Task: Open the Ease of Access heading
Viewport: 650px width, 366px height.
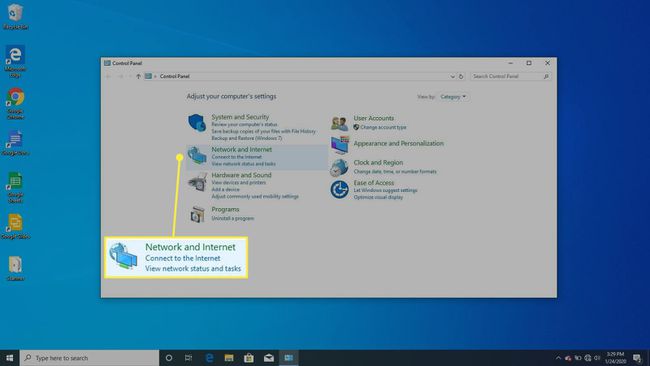Action: 374,183
